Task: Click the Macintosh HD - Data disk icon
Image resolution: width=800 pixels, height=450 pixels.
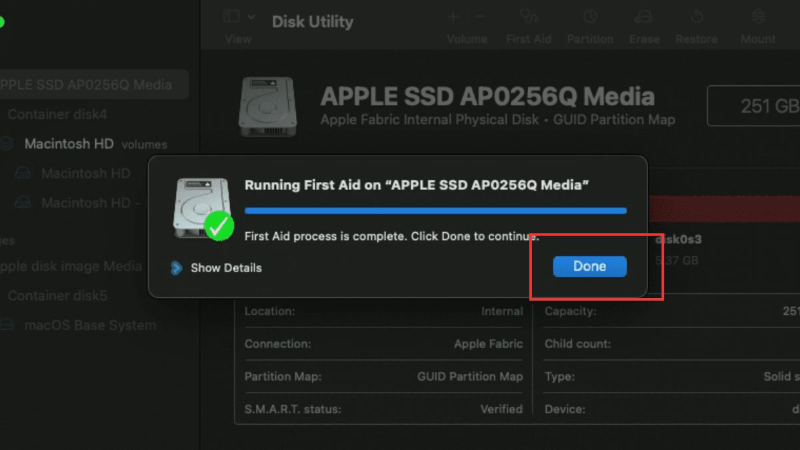Action: pos(22,203)
